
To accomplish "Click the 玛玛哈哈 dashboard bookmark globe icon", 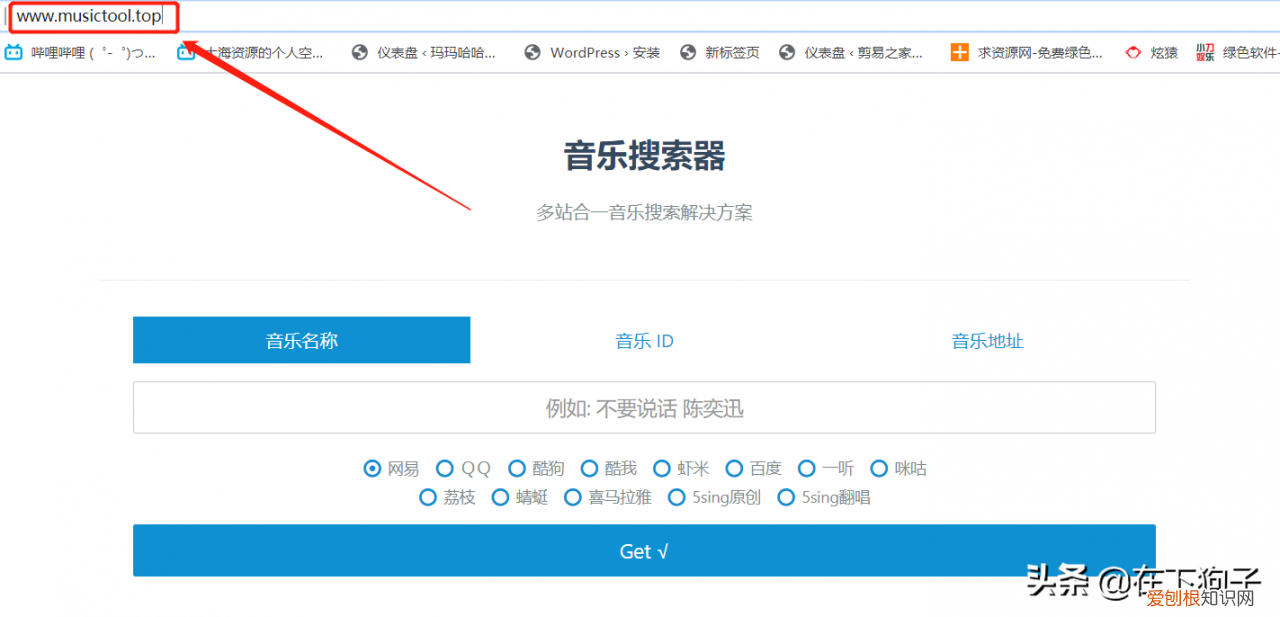I will point(359,52).
